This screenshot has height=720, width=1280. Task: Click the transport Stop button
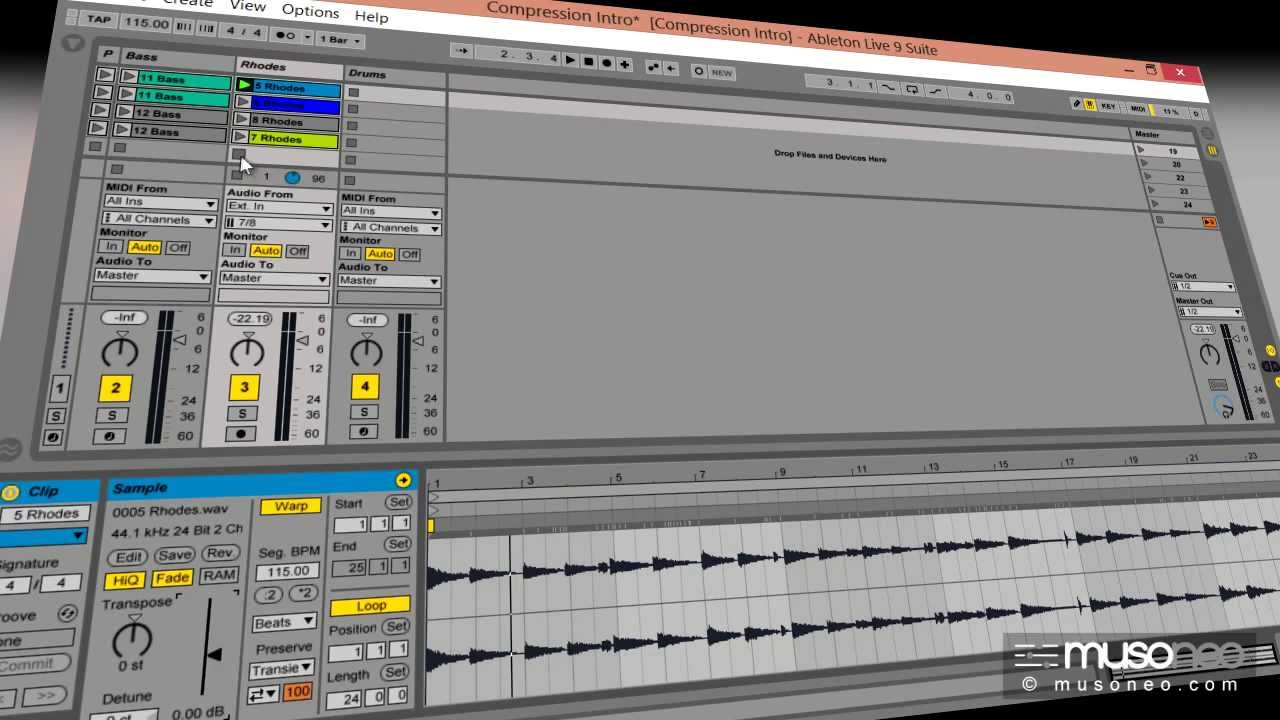click(589, 62)
